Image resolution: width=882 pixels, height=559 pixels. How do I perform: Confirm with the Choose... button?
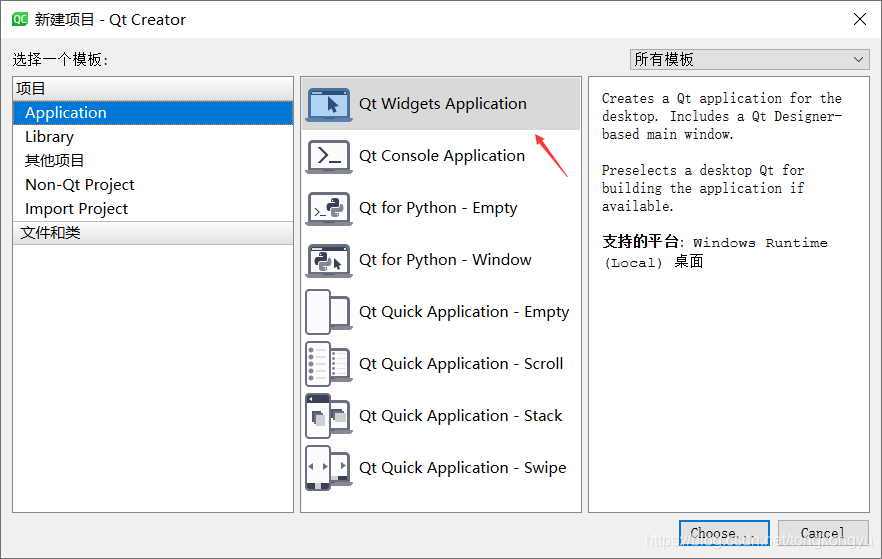pyautogui.click(x=724, y=533)
